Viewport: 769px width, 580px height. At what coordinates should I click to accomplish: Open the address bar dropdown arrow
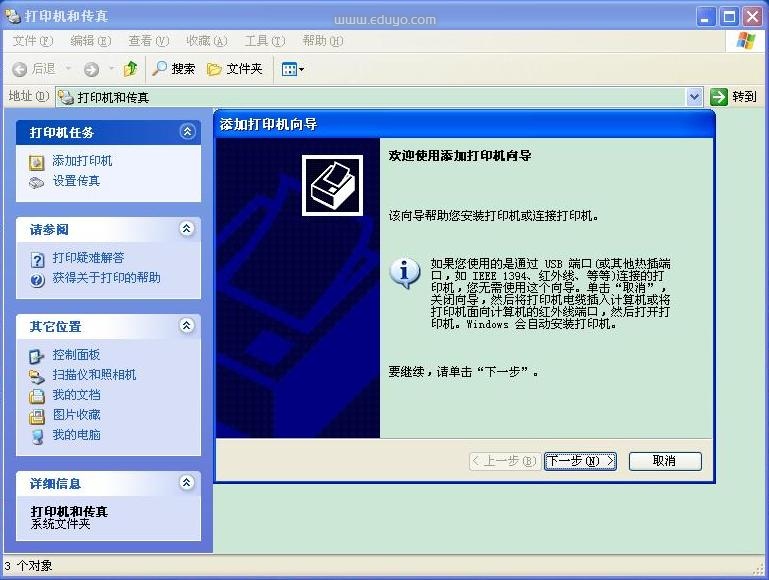point(694,97)
